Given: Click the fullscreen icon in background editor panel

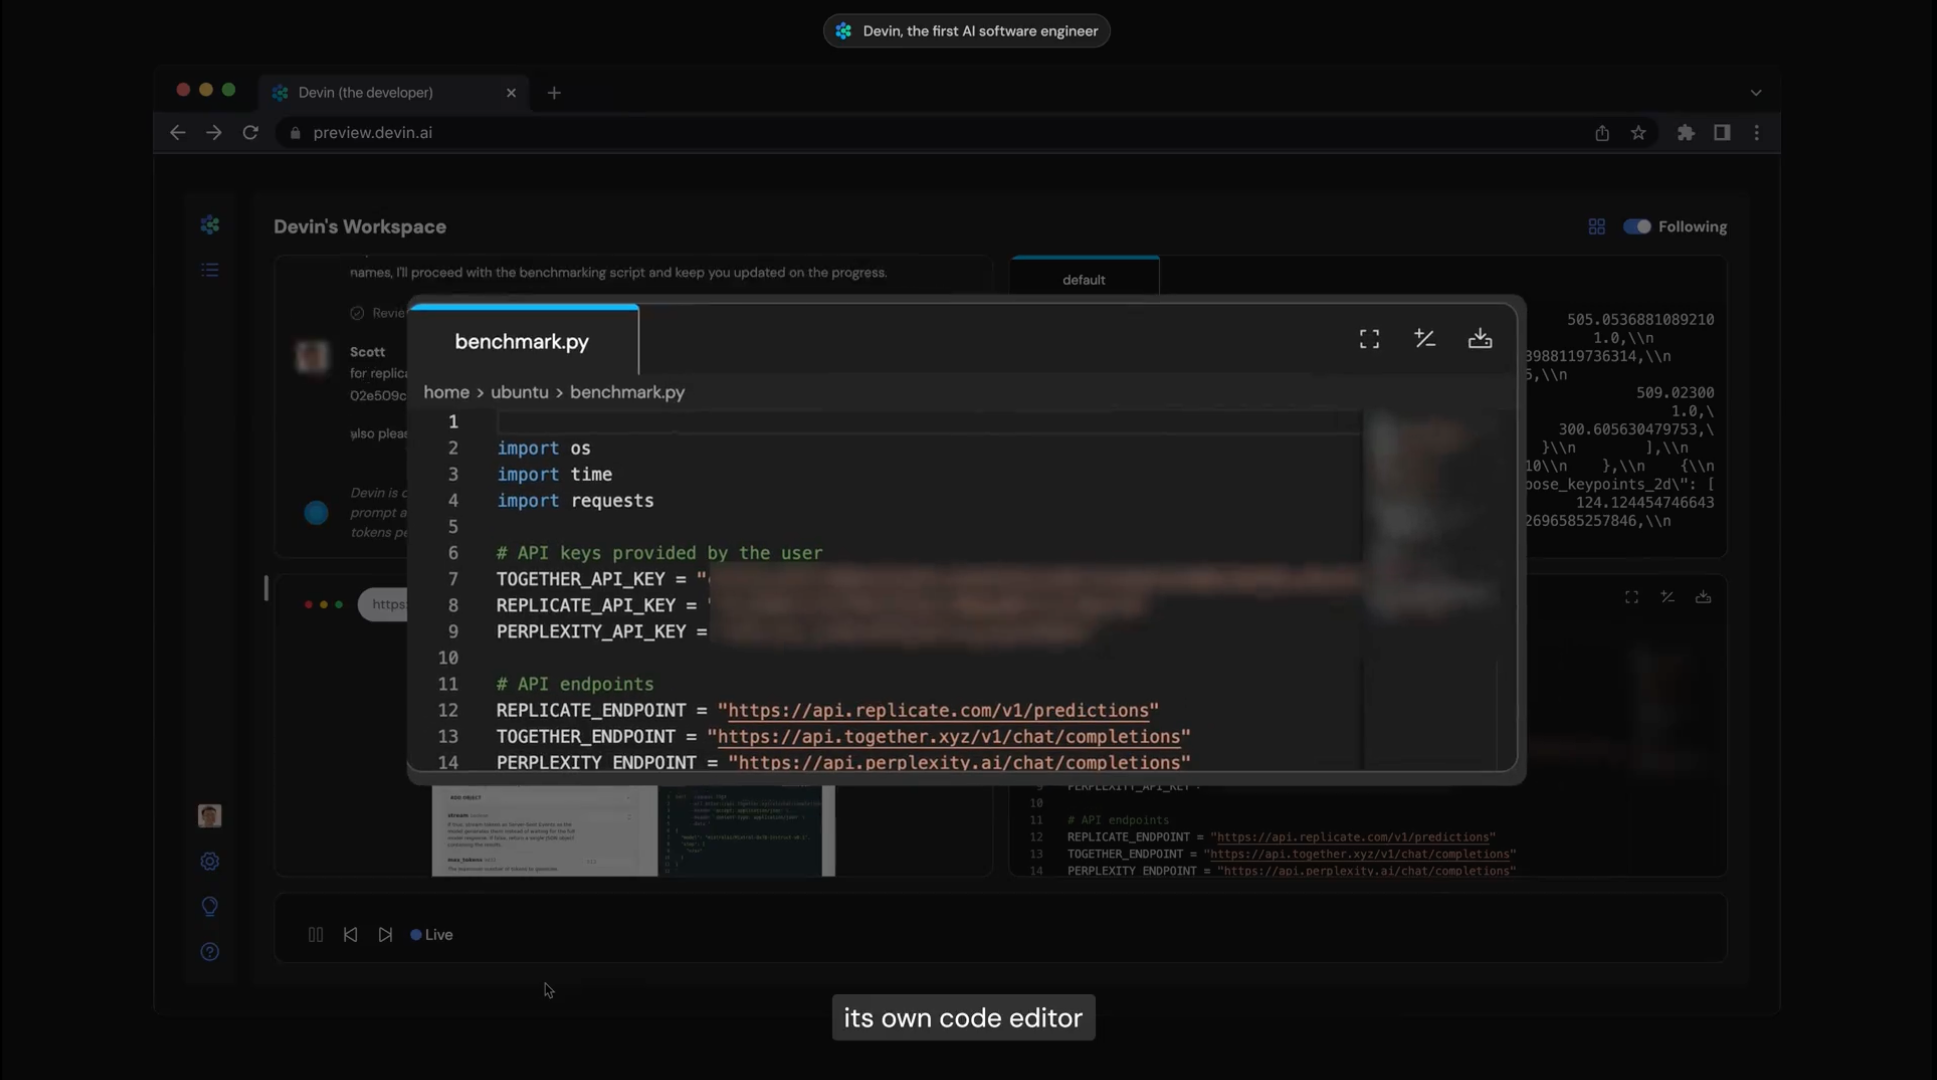Looking at the screenshot, I should [x=1631, y=597].
